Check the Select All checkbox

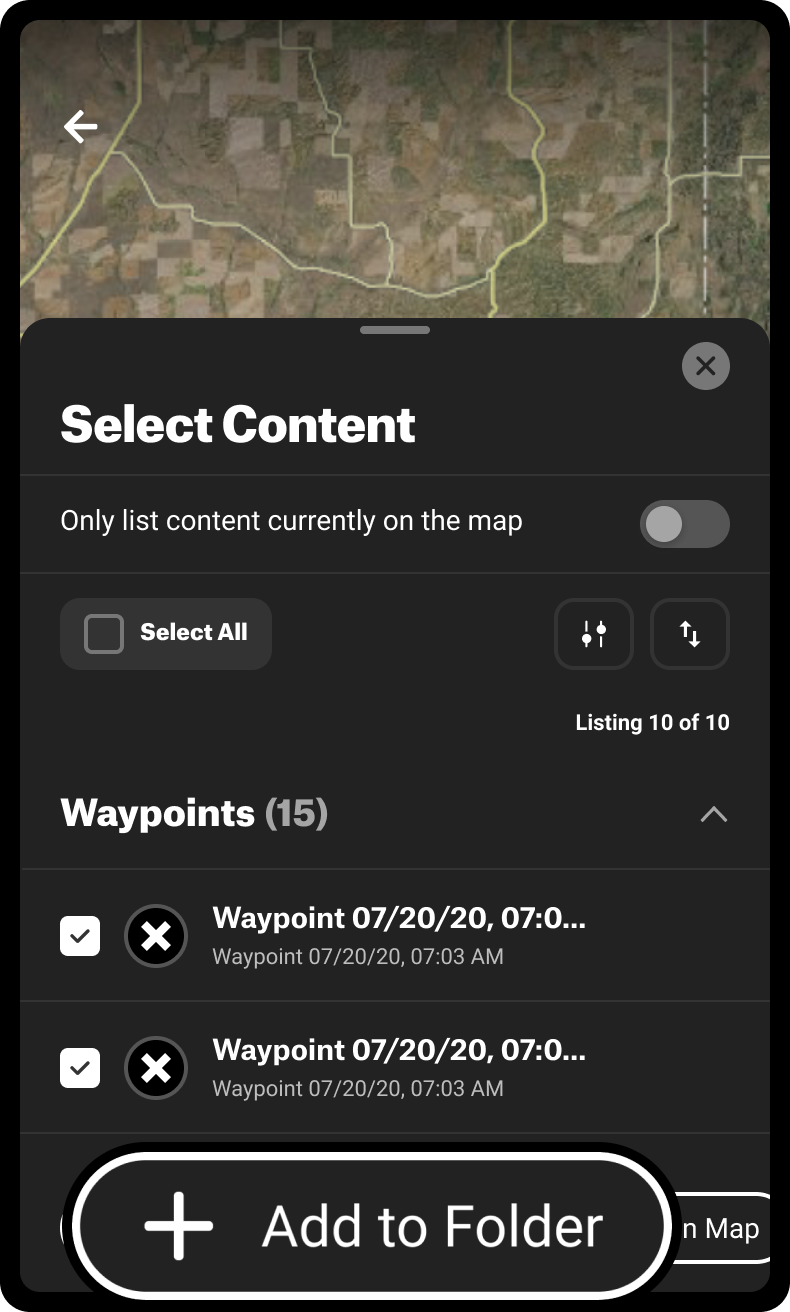pyautogui.click(x=104, y=634)
